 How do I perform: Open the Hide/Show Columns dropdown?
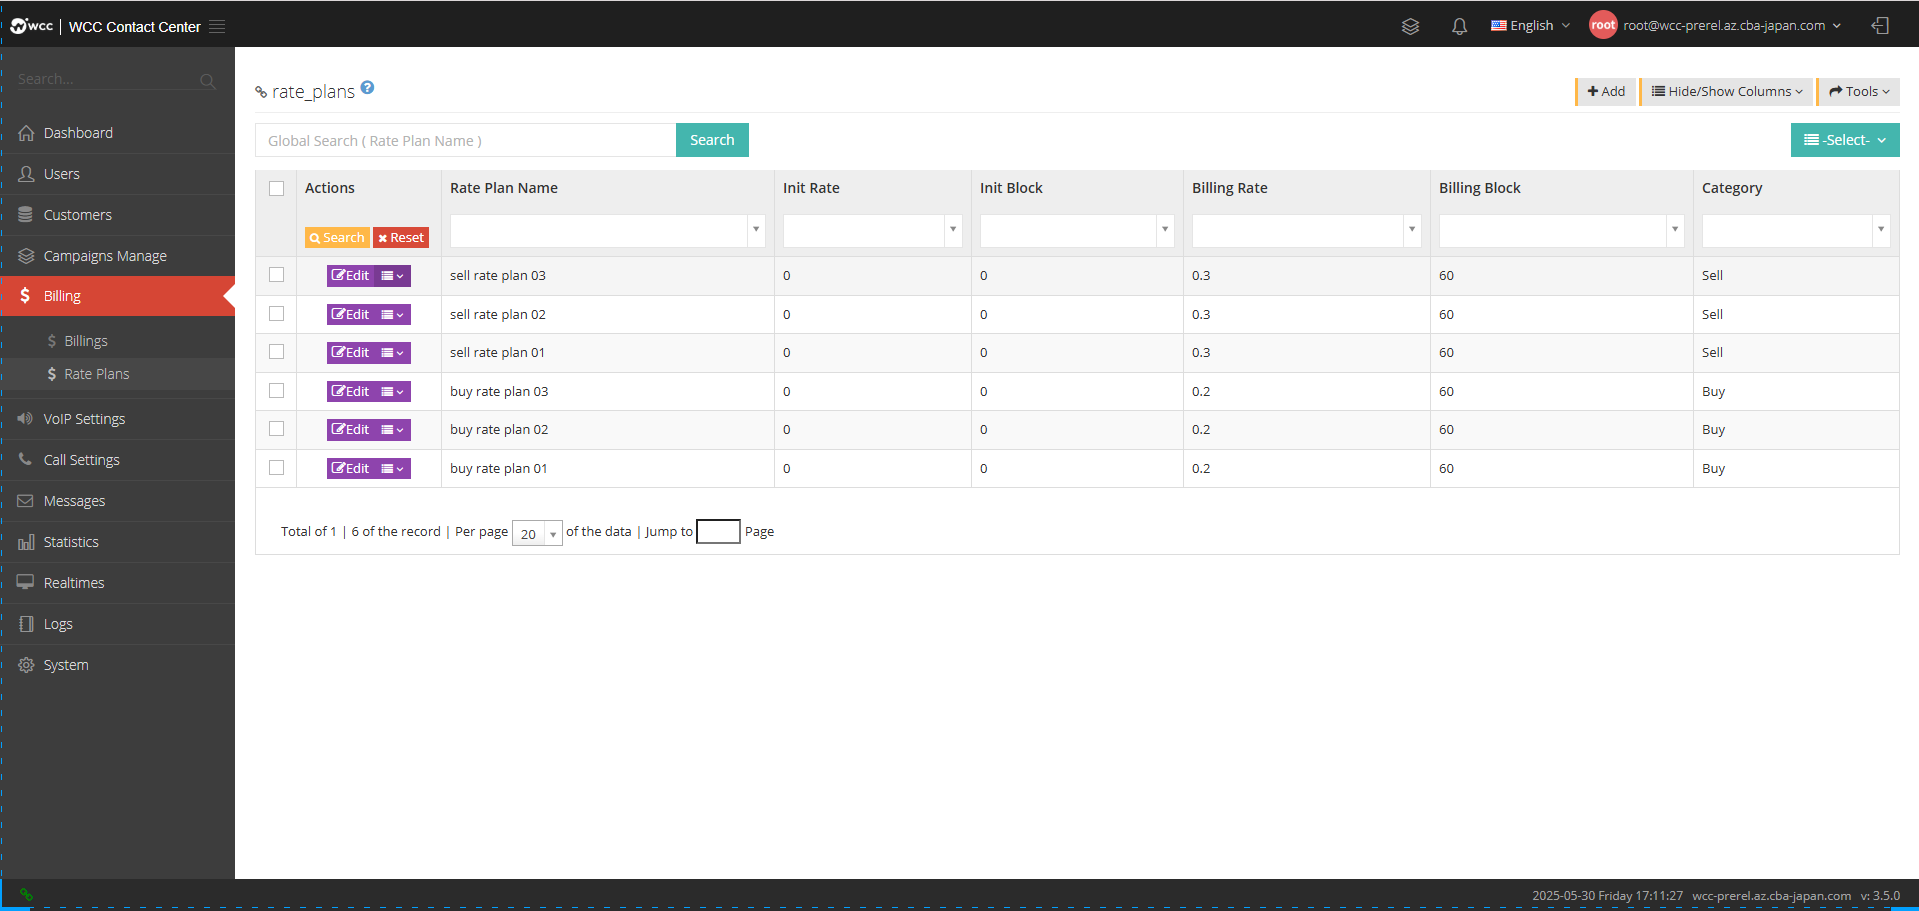(1727, 91)
